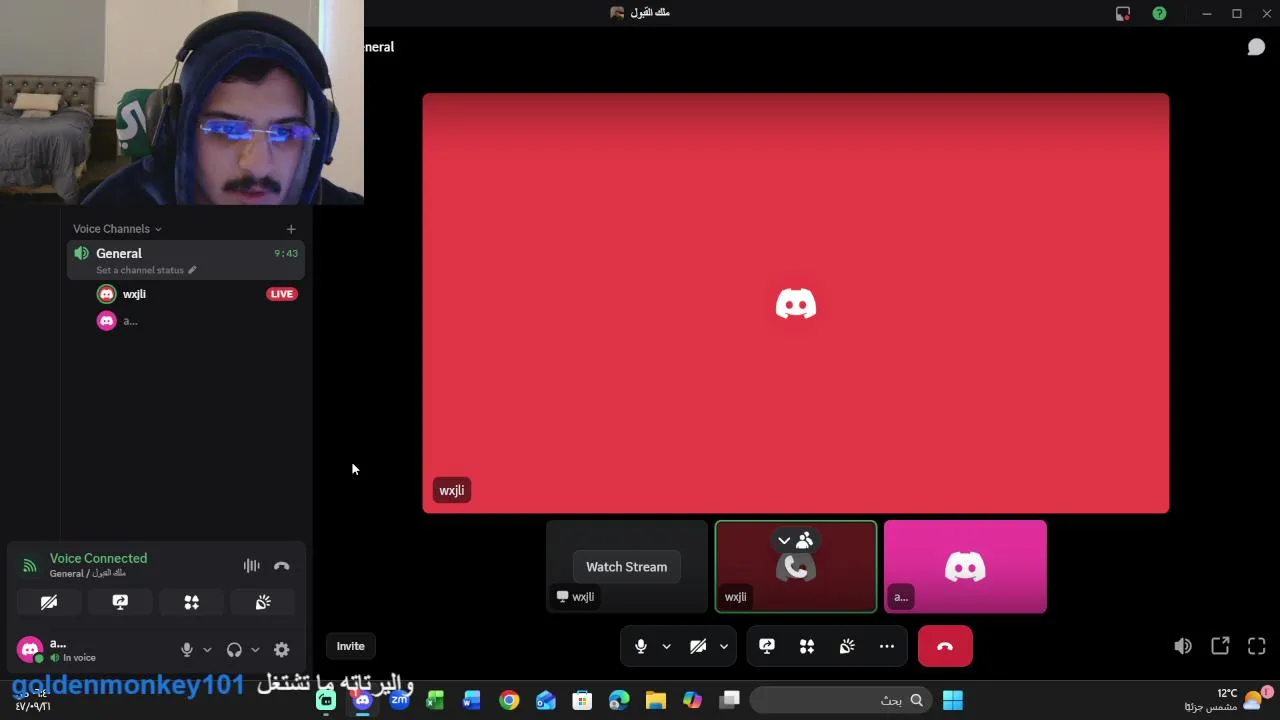Open more options ellipsis in call bar
The width and height of the screenshot is (1280, 720).
(x=887, y=646)
